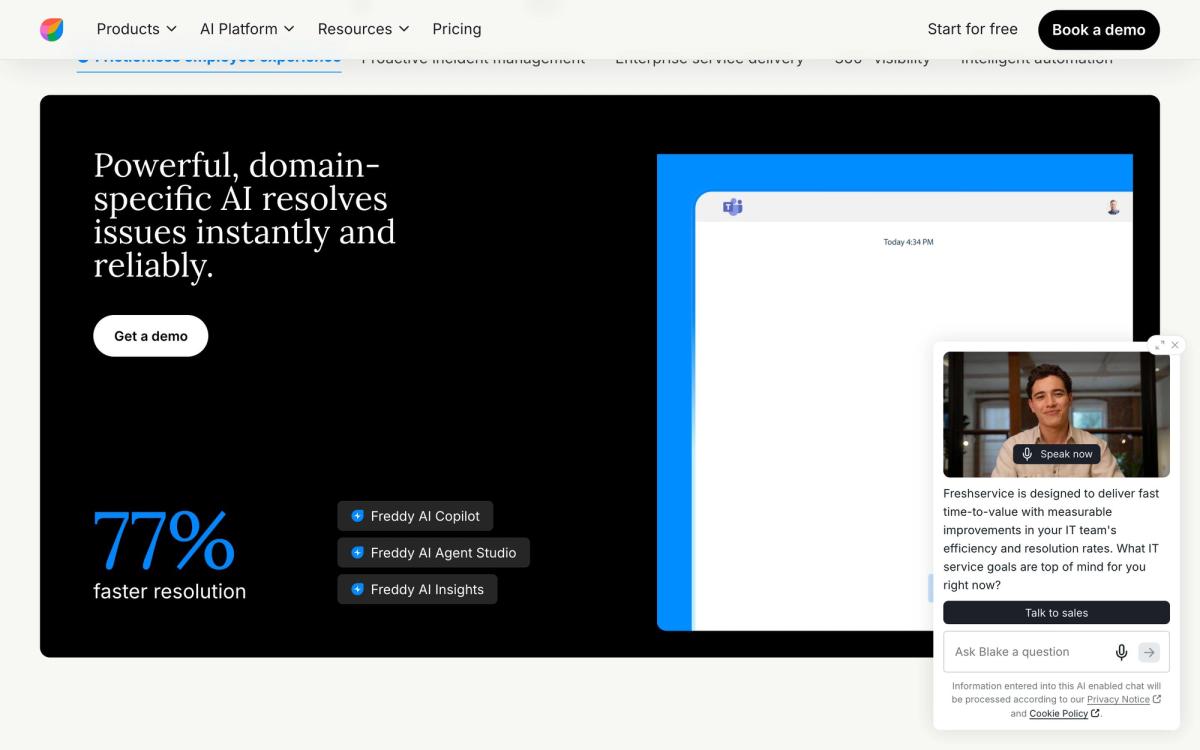Image resolution: width=1200 pixels, height=750 pixels.
Task: Click the Talk to sales button
Action: (1056, 613)
